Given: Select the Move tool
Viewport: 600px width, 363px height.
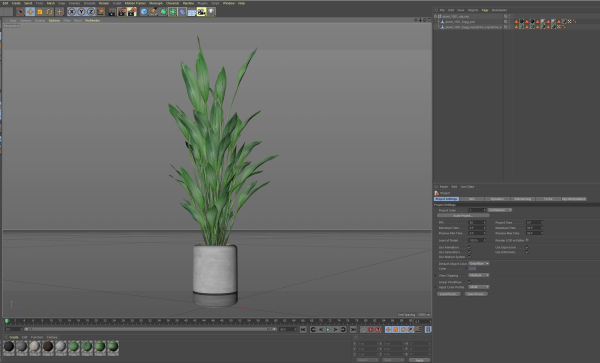Looking at the screenshot, I should (30, 12).
